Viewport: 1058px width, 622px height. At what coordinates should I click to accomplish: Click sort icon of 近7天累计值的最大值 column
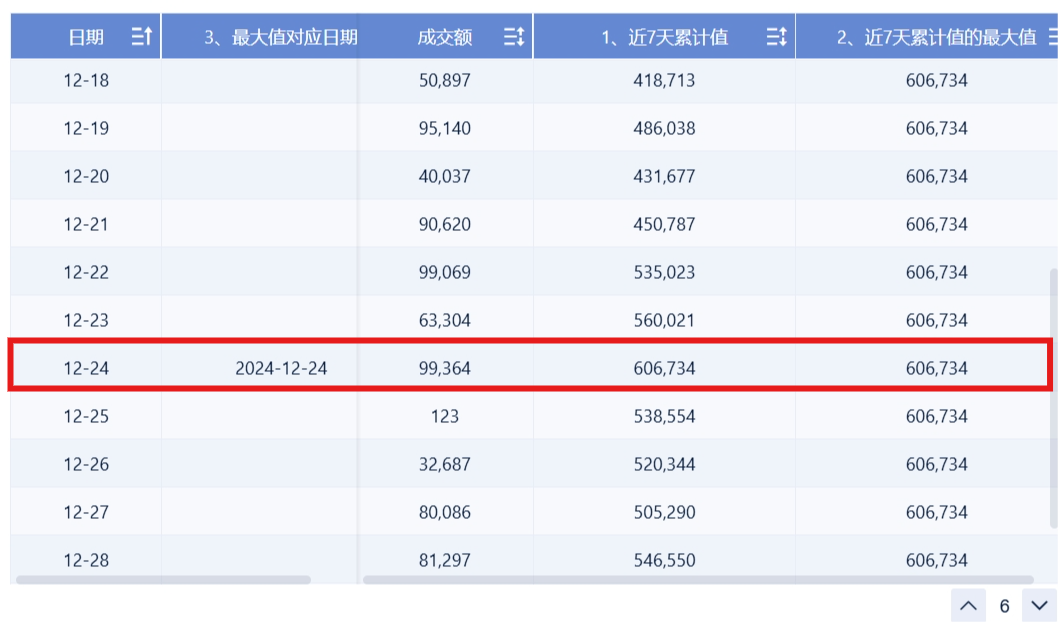(x=1053, y=36)
